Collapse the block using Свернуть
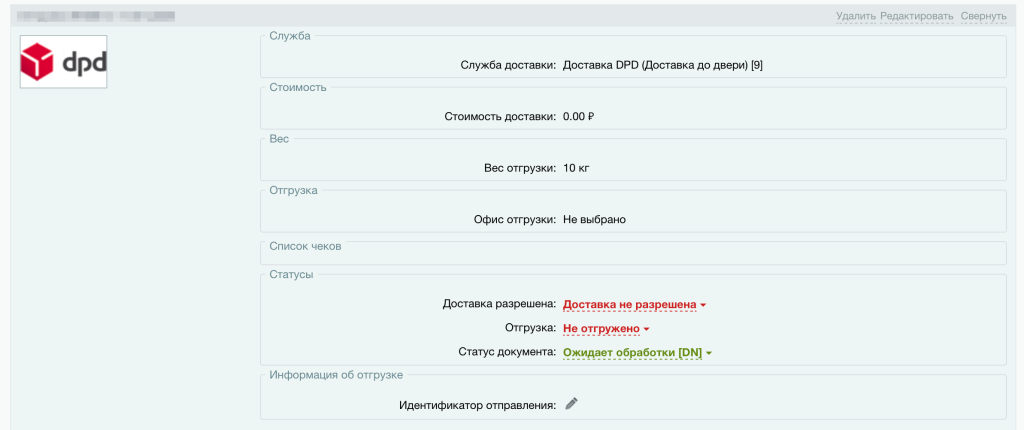This screenshot has width=1024, height=430. [983, 16]
